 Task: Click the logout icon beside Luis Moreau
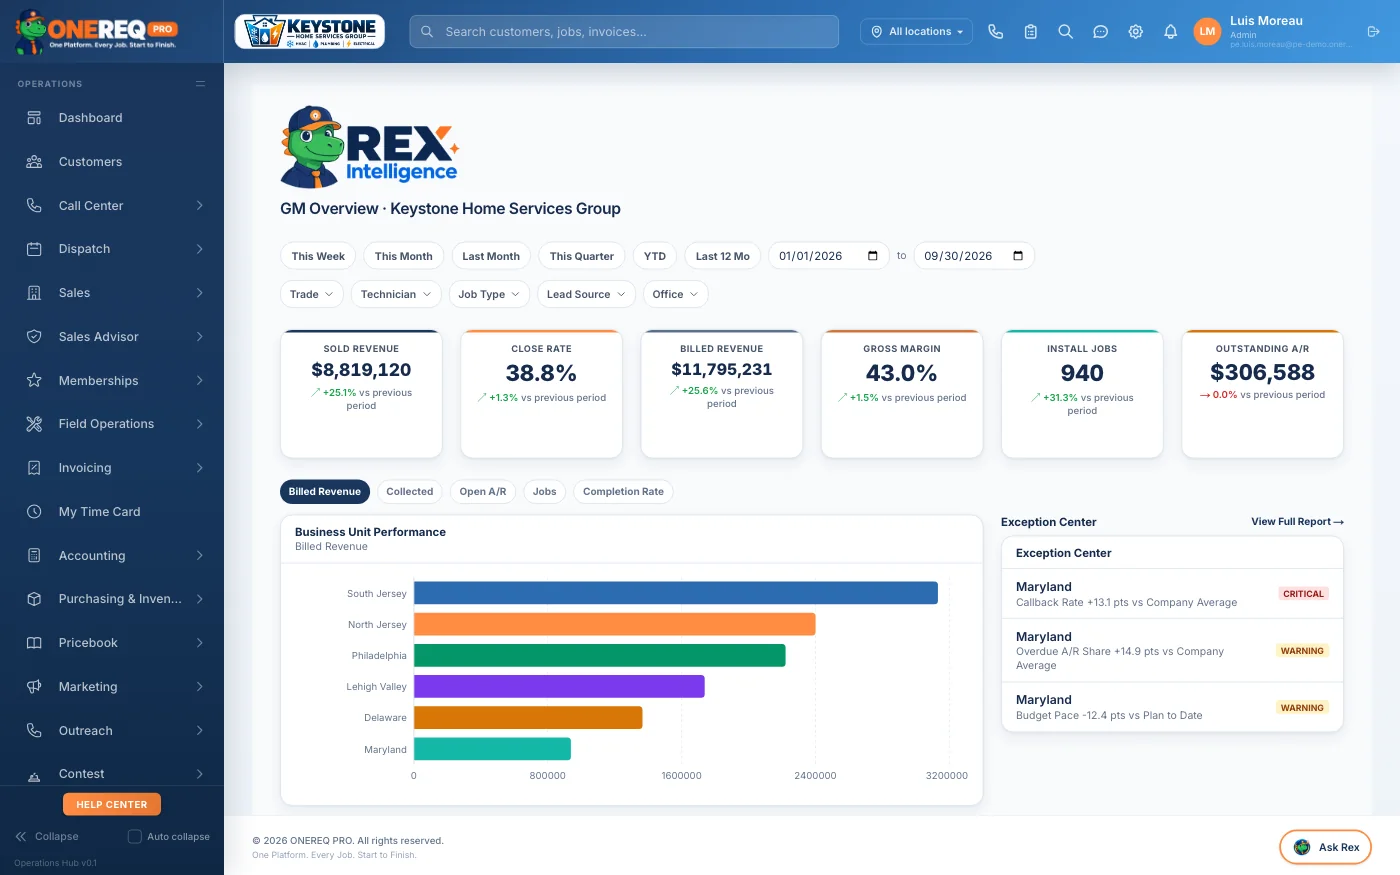pyautogui.click(x=1373, y=32)
